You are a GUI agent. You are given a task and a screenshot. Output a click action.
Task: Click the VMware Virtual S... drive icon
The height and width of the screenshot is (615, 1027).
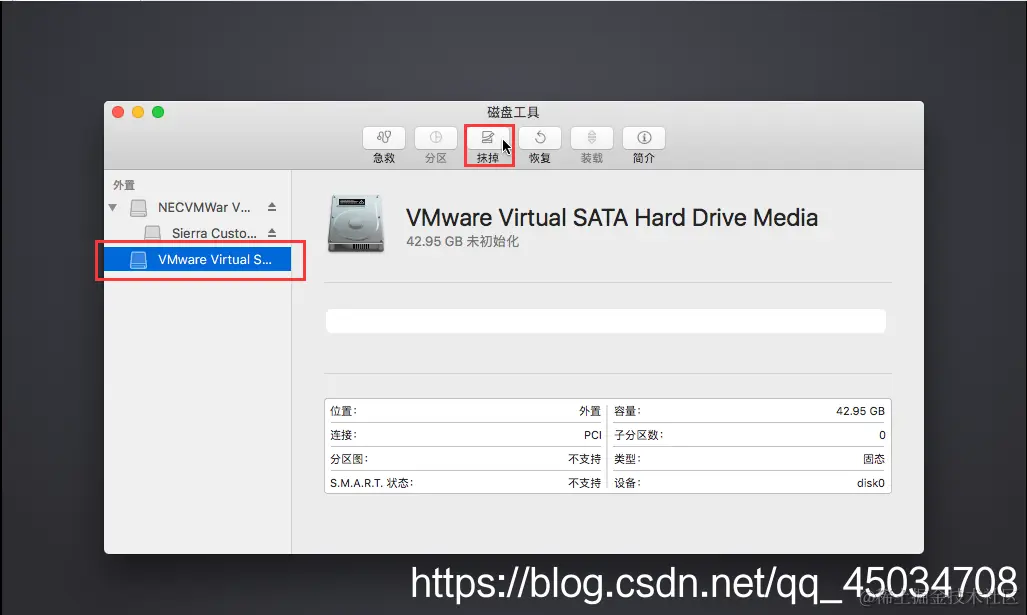[138, 260]
